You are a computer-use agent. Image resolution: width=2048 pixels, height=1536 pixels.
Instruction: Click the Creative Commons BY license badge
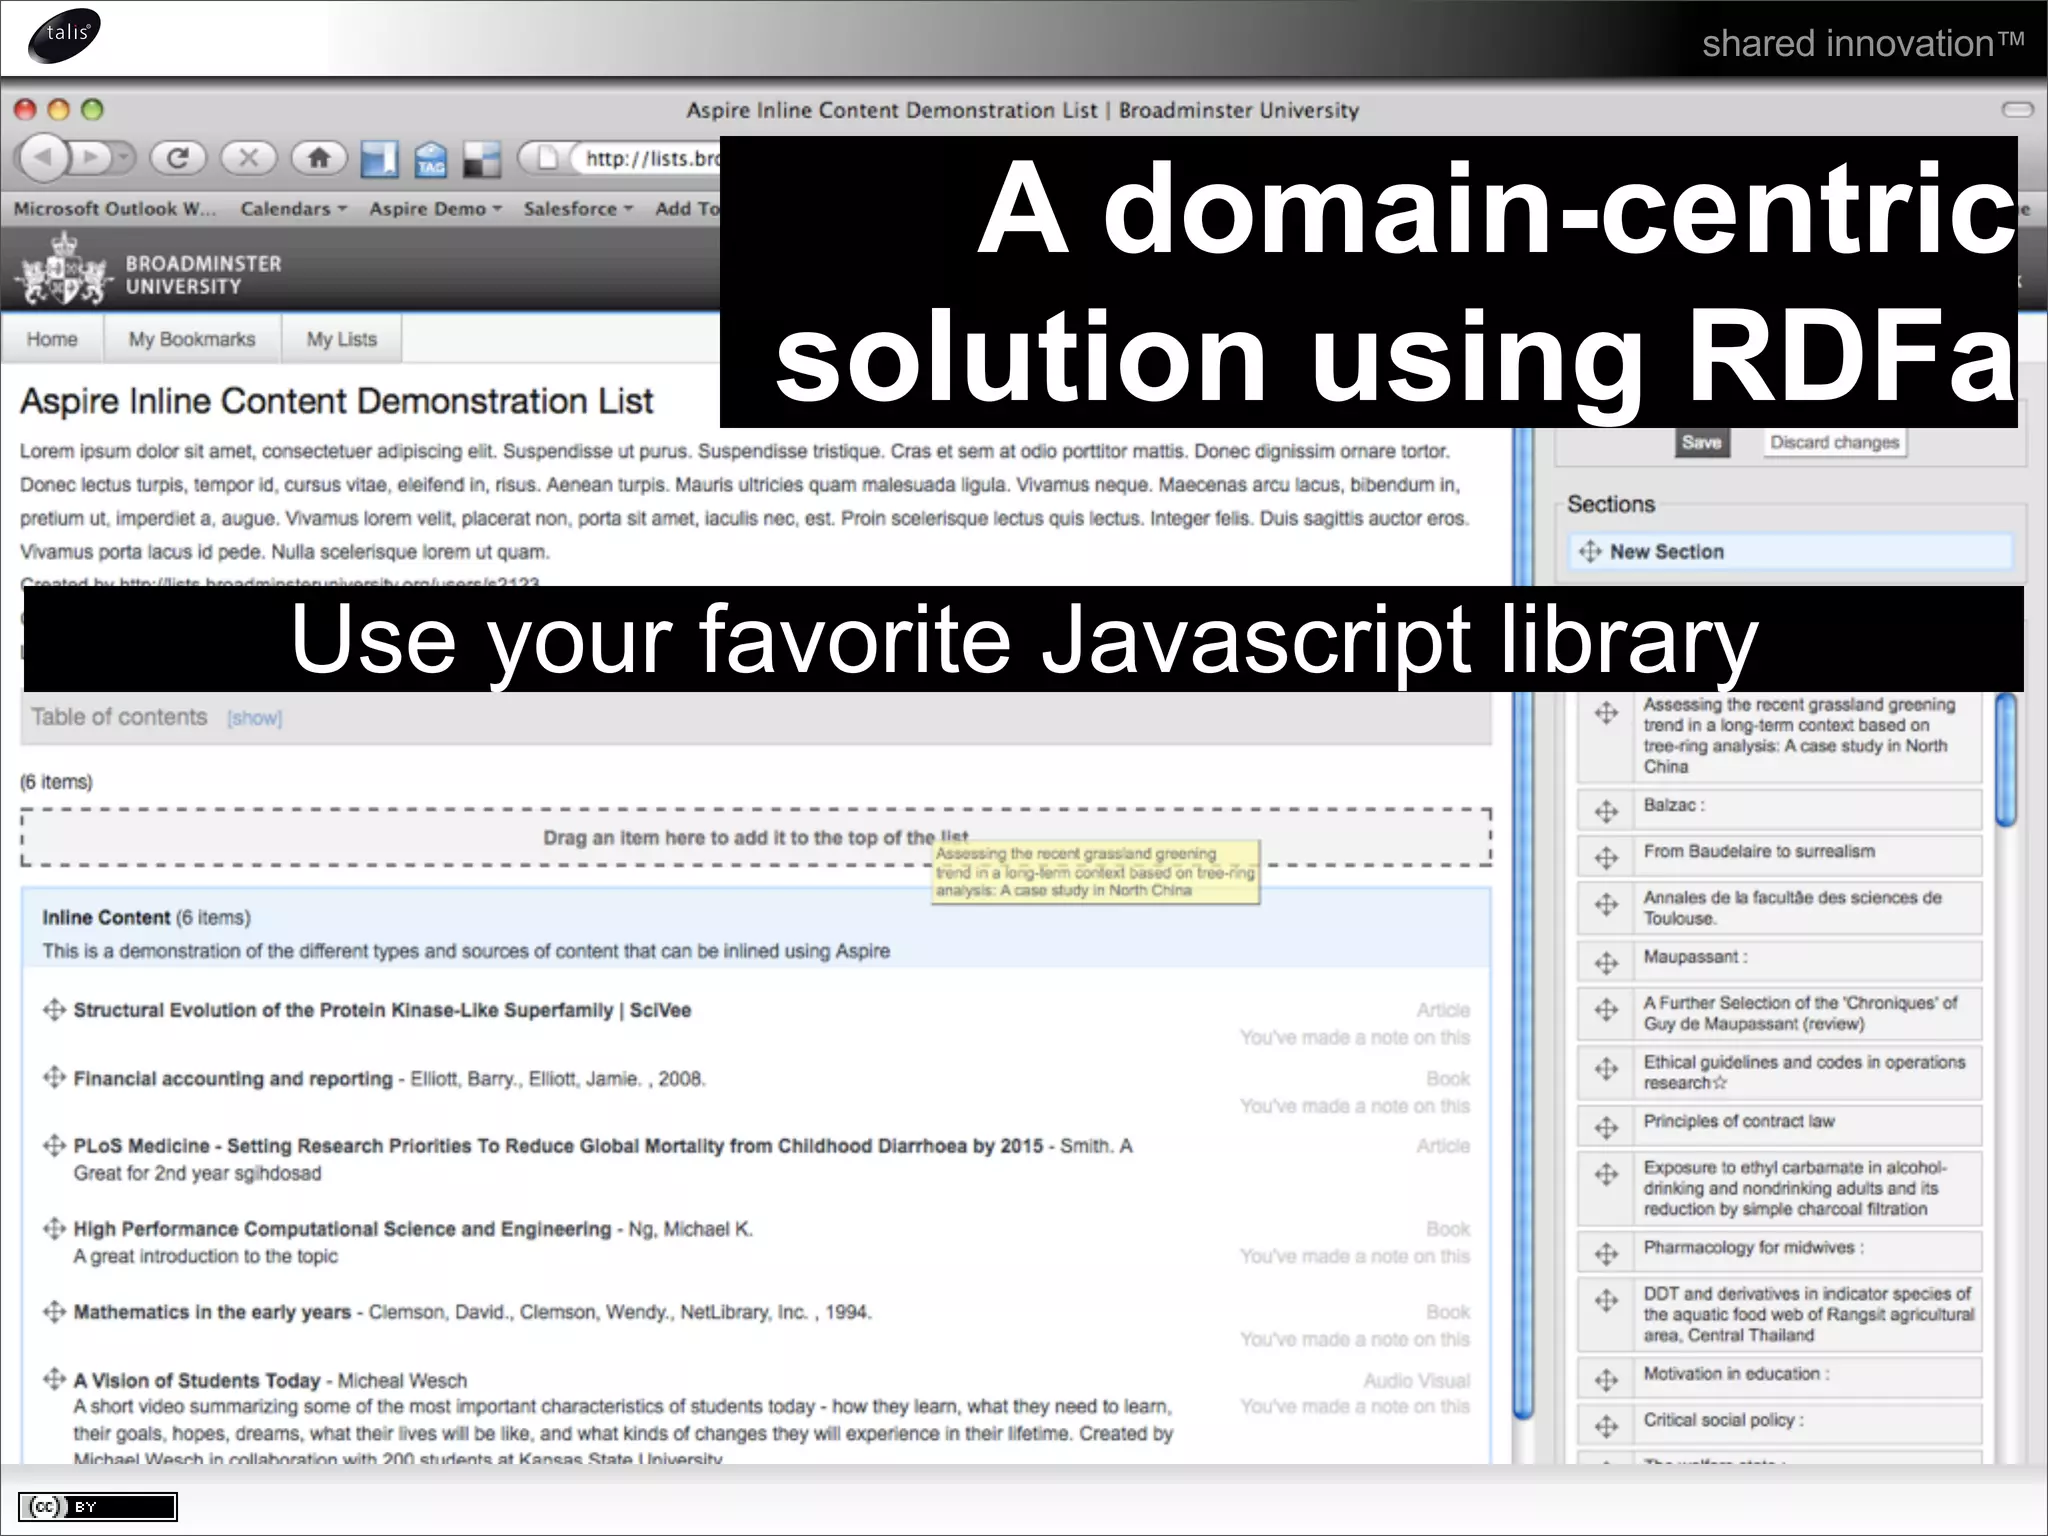(98, 1506)
